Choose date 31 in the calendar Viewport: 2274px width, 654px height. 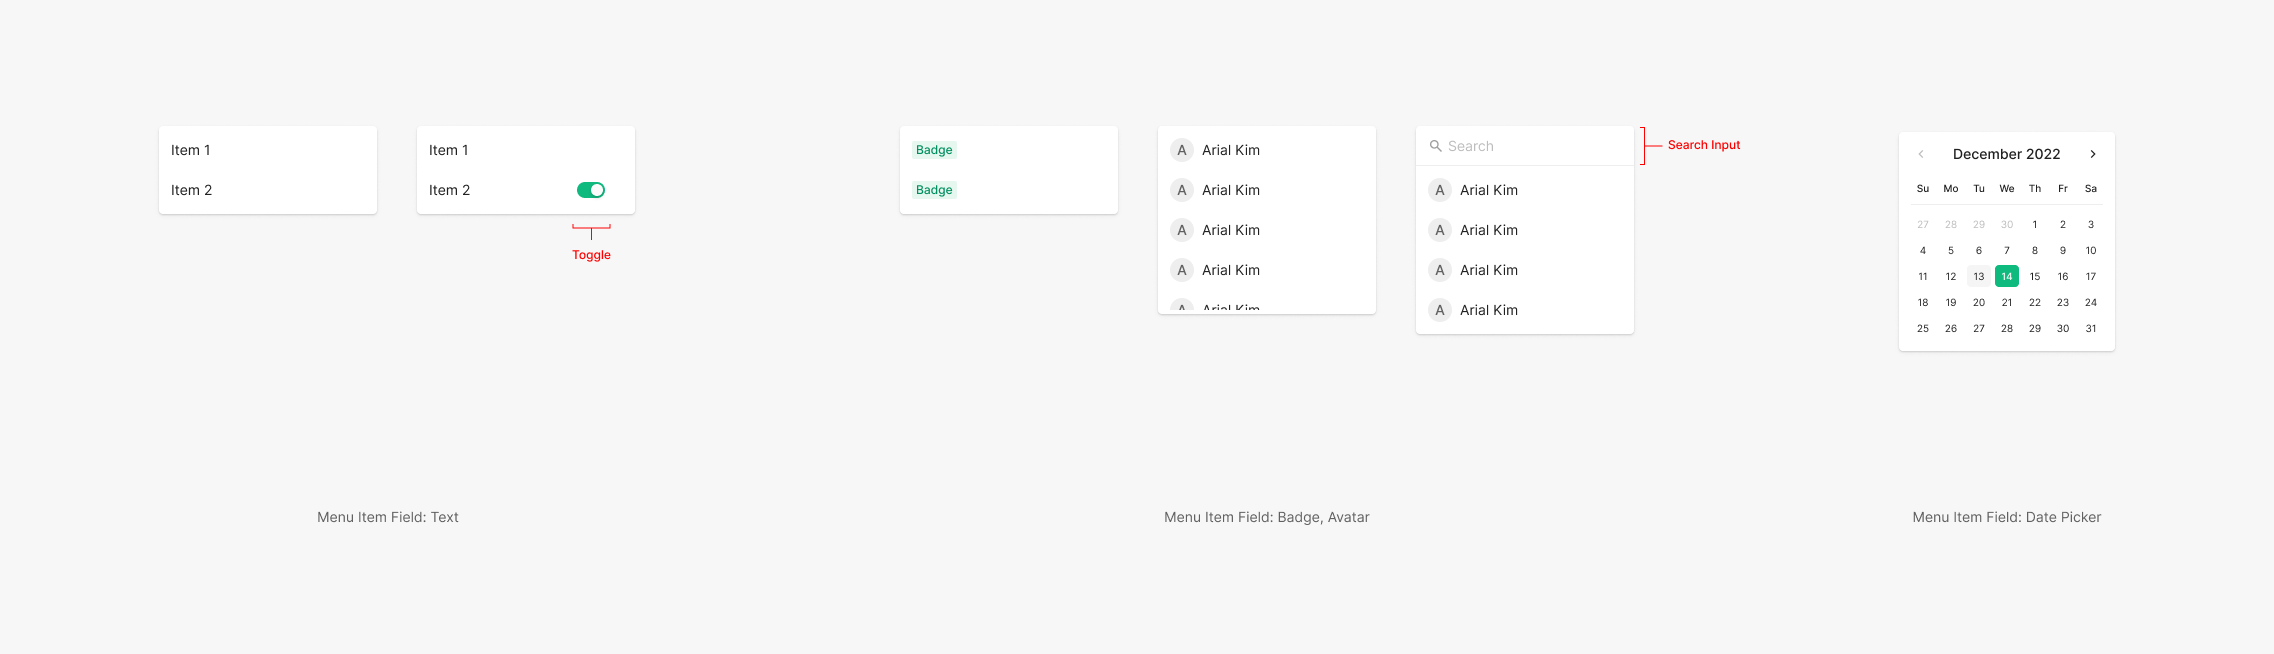[2090, 328]
